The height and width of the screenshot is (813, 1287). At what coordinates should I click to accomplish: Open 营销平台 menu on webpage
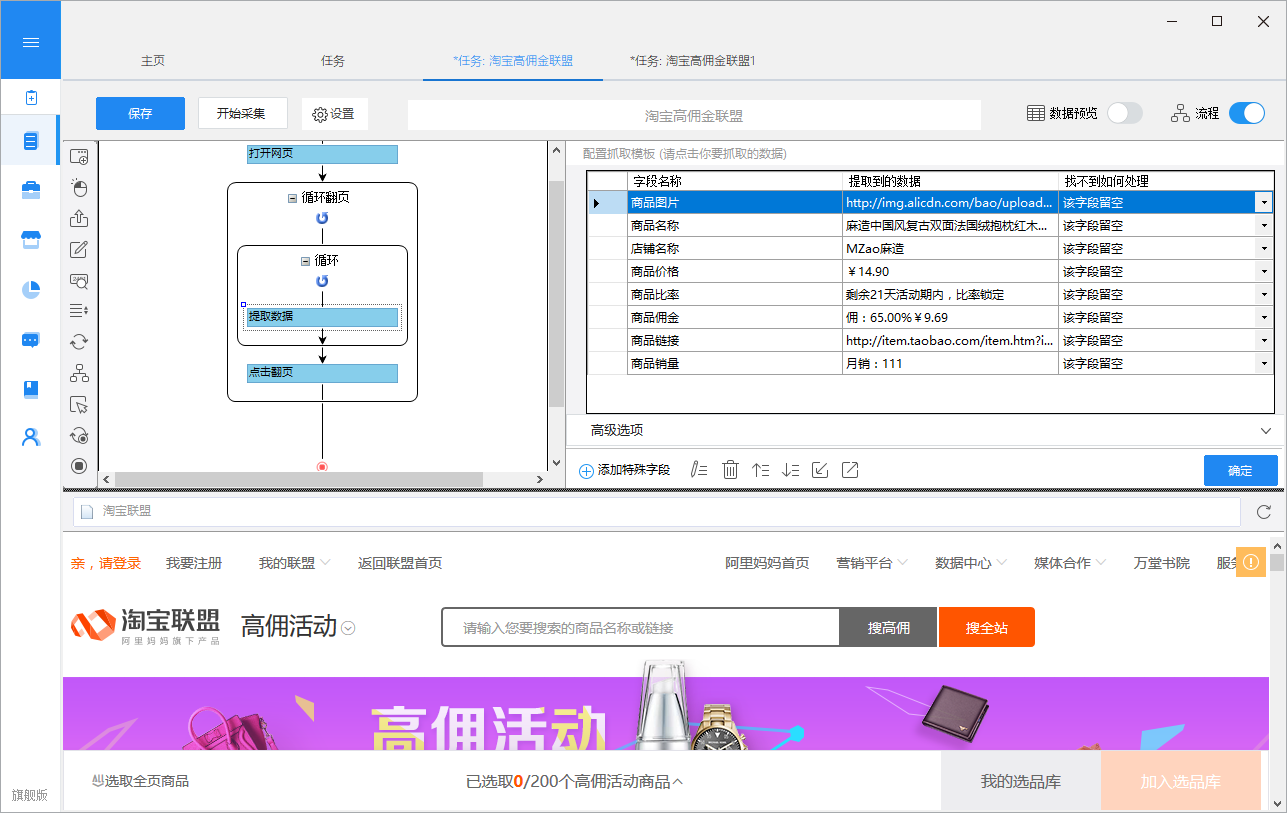pyautogui.click(x=872, y=563)
